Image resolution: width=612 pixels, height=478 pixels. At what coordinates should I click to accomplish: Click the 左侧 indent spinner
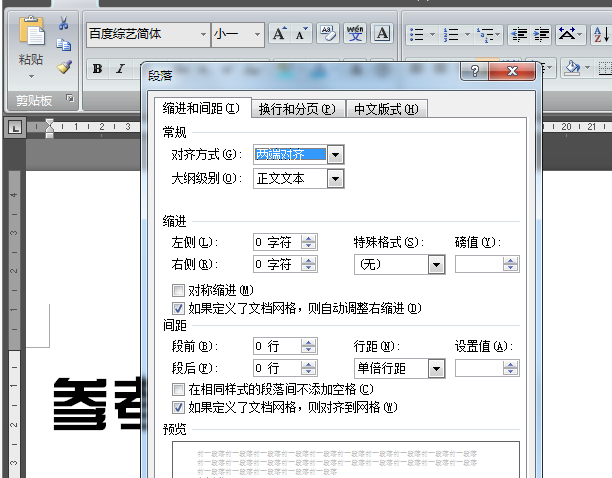click(x=308, y=242)
